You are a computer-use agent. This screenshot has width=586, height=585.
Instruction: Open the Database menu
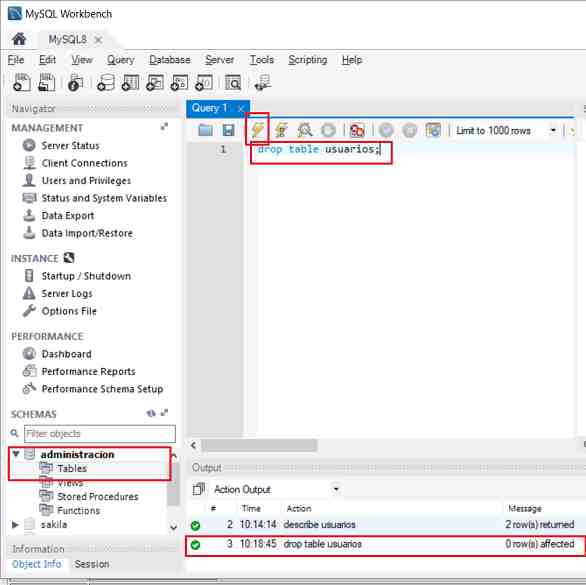[170, 60]
